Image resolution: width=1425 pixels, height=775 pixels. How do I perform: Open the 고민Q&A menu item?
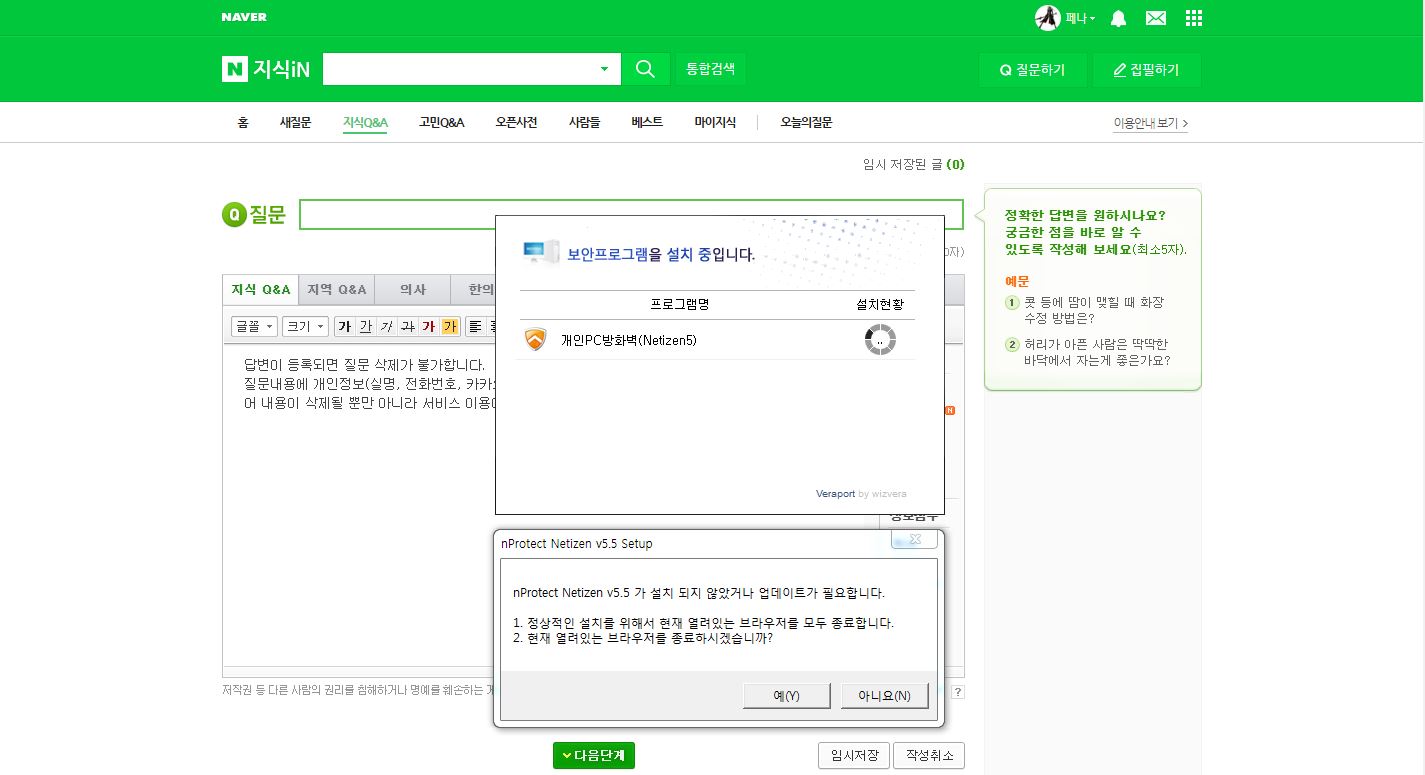coord(442,122)
